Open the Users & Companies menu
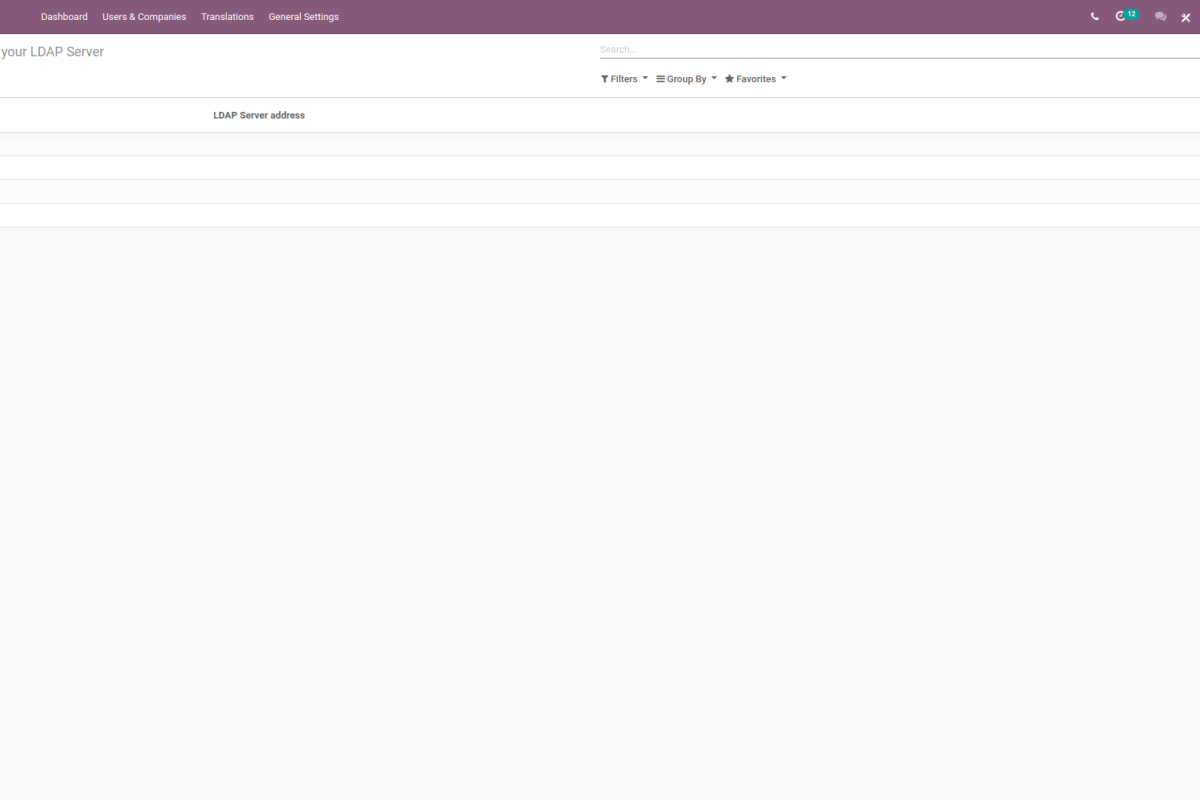1200x800 pixels. tap(144, 17)
